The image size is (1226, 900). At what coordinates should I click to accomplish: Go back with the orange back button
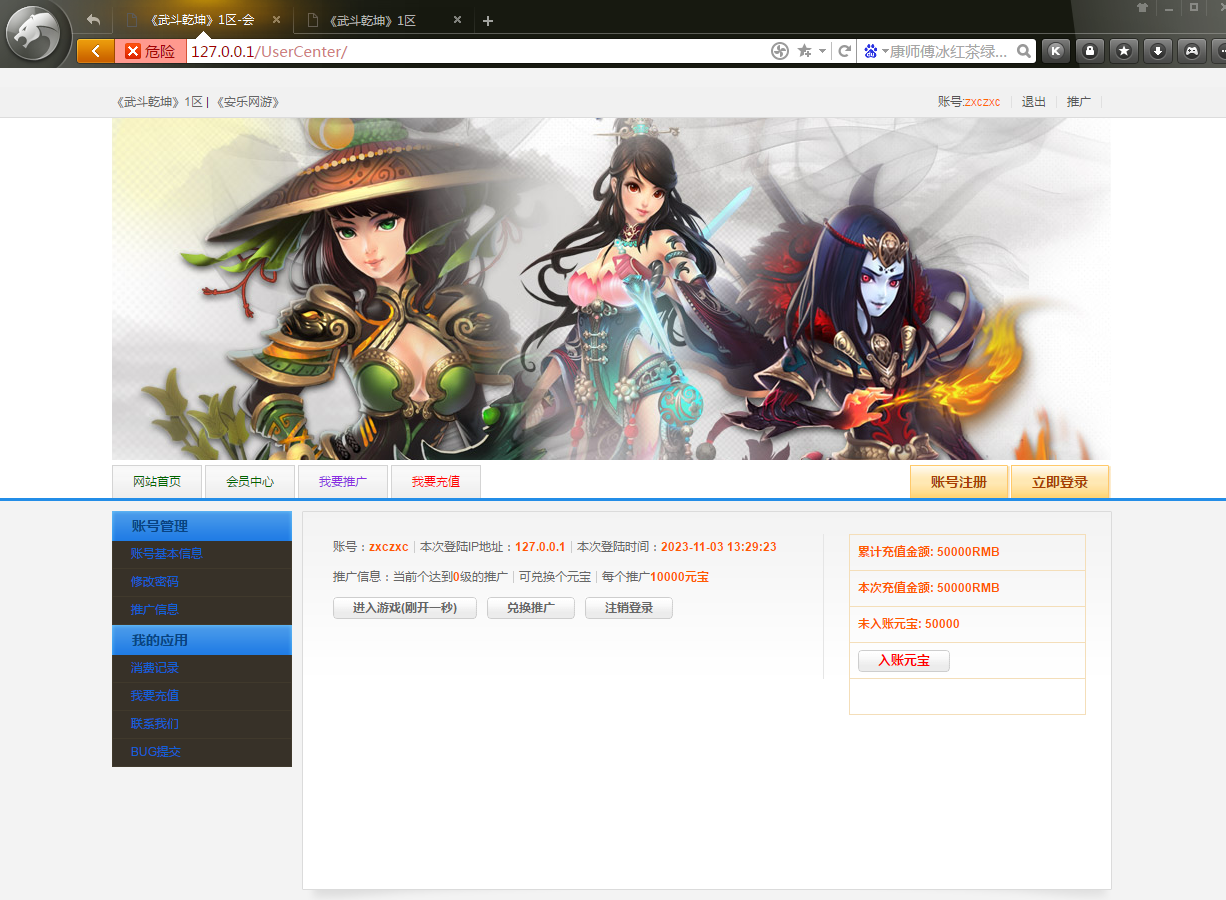[x=95, y=51]
